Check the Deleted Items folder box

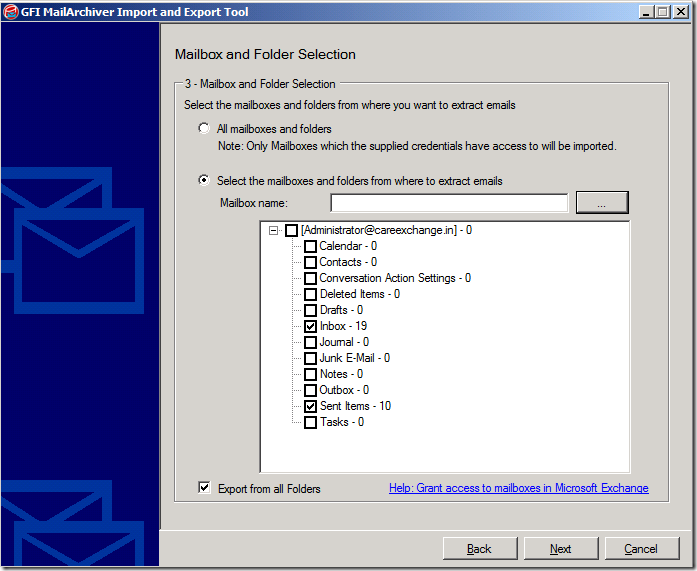click(x=310, y=294)
